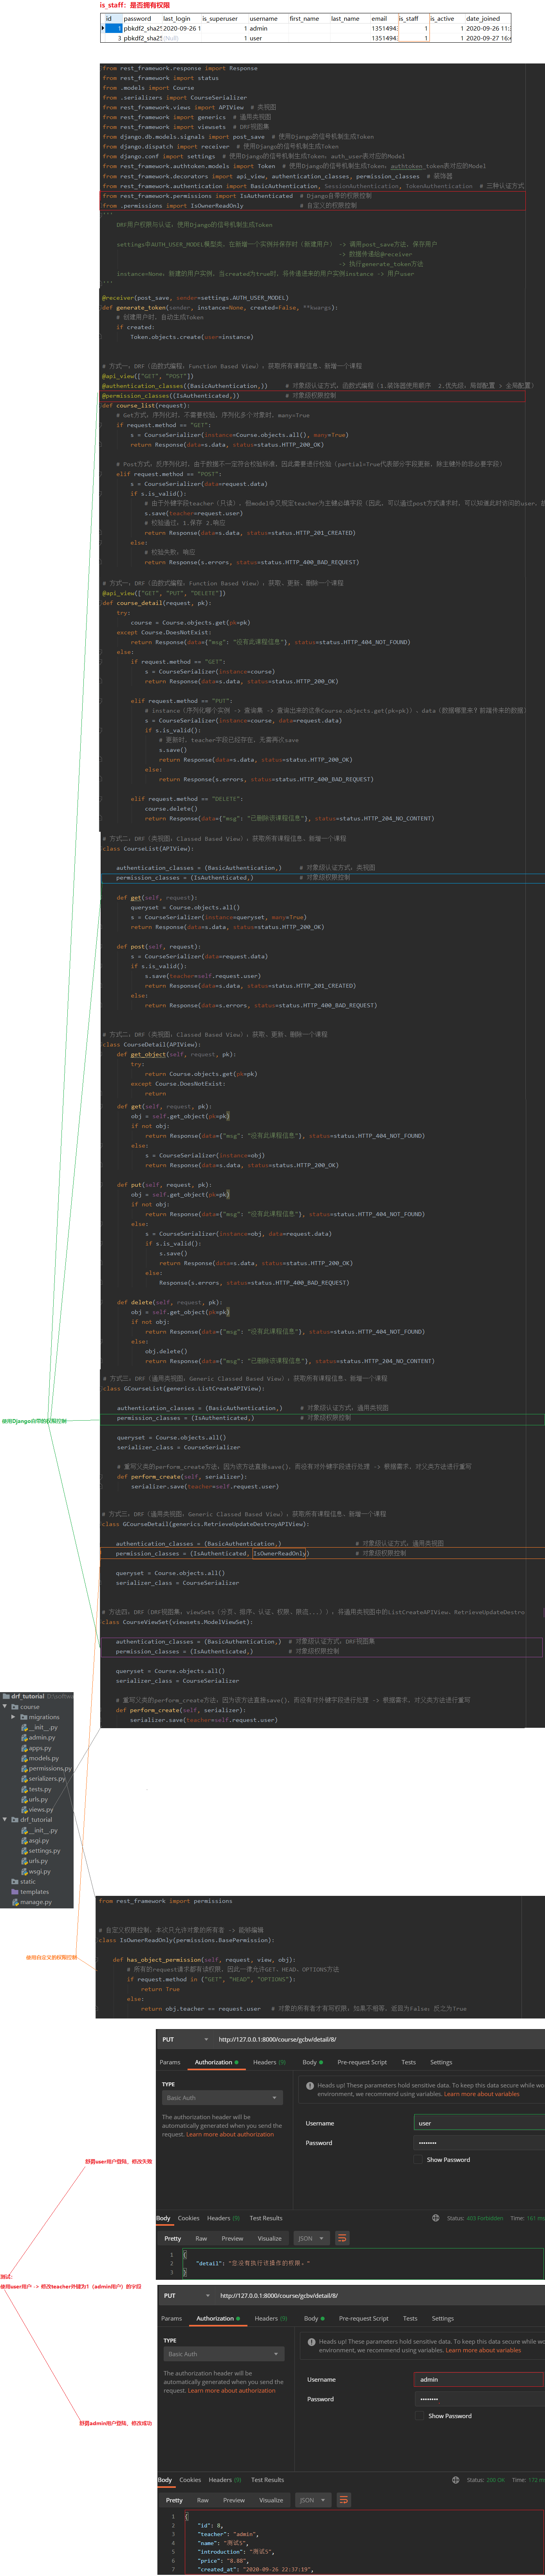Toggle line wrap in the 403 Forbidden response

pos(342,2238)
